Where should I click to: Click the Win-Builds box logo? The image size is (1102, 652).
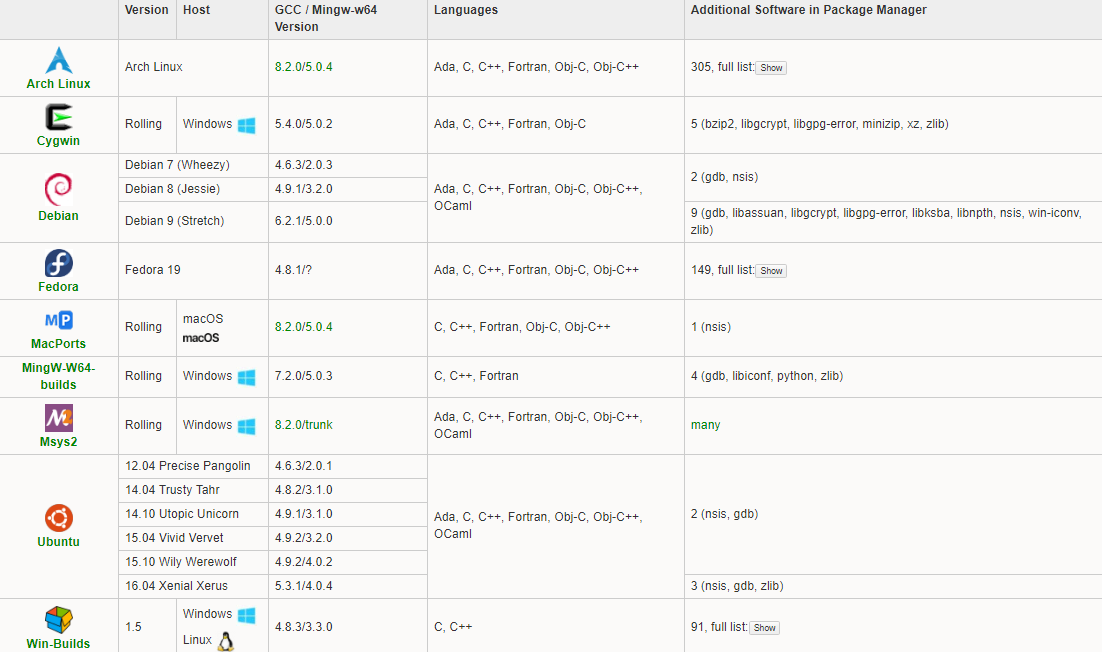tap(59, 620)
